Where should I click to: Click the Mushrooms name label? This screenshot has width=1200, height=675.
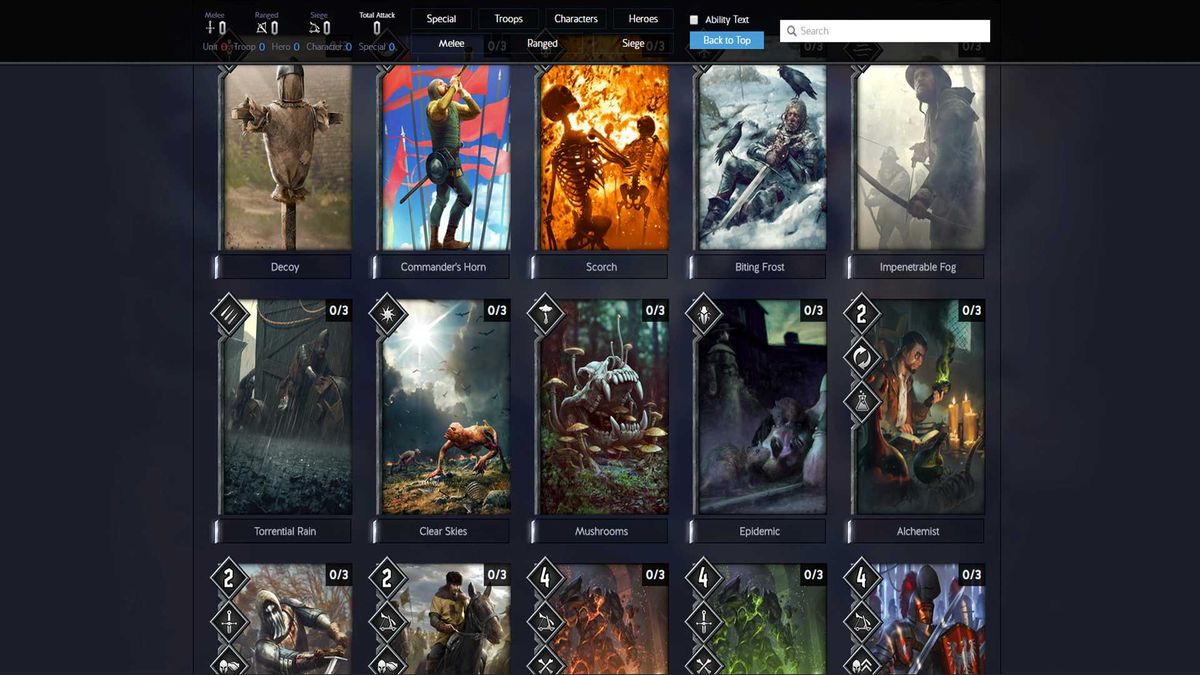click(x=601, y=531)
